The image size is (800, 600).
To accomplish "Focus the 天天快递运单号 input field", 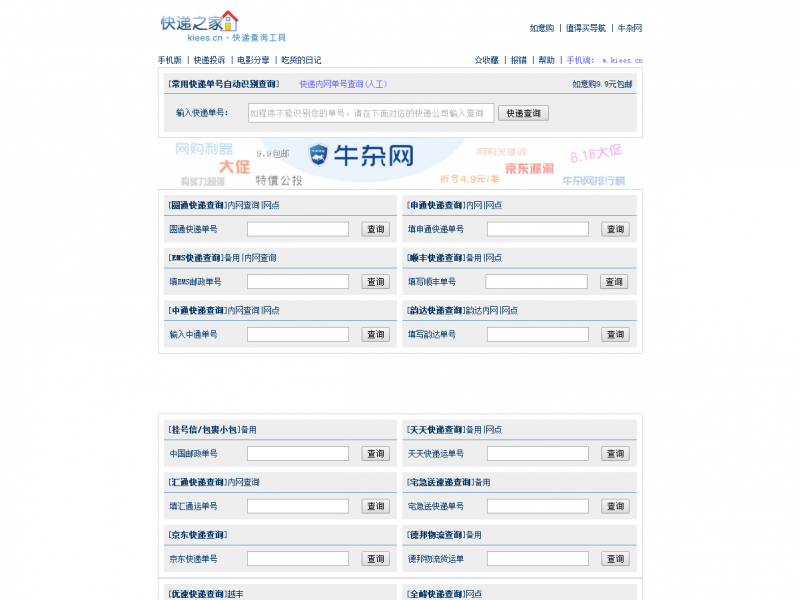I will (x=538, y=454).
